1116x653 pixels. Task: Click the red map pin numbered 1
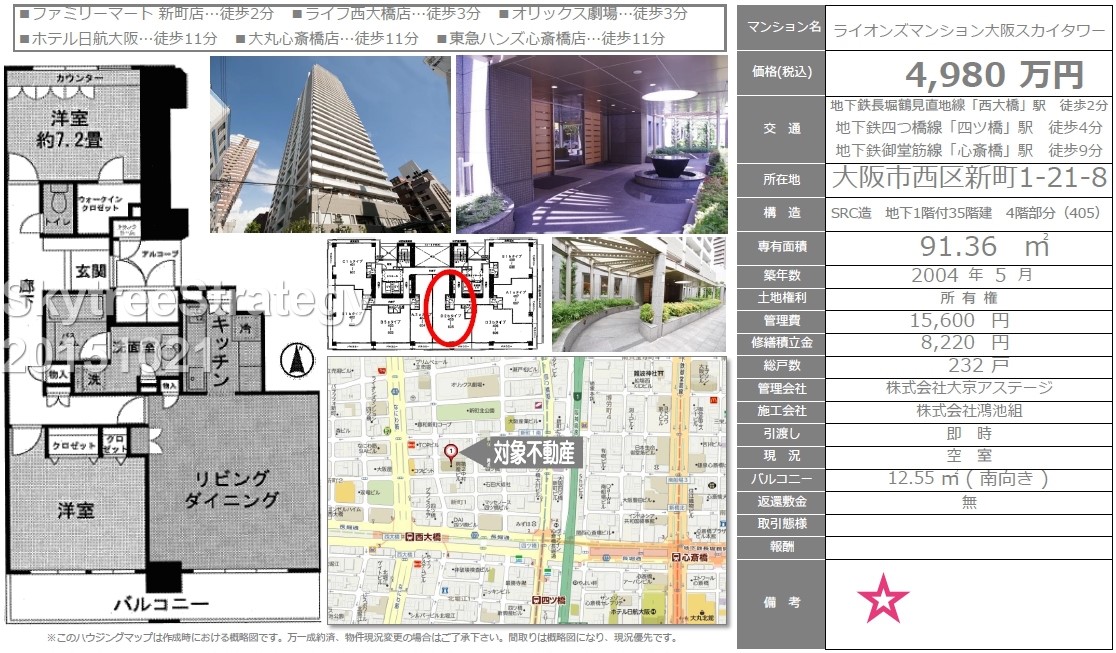451,453
